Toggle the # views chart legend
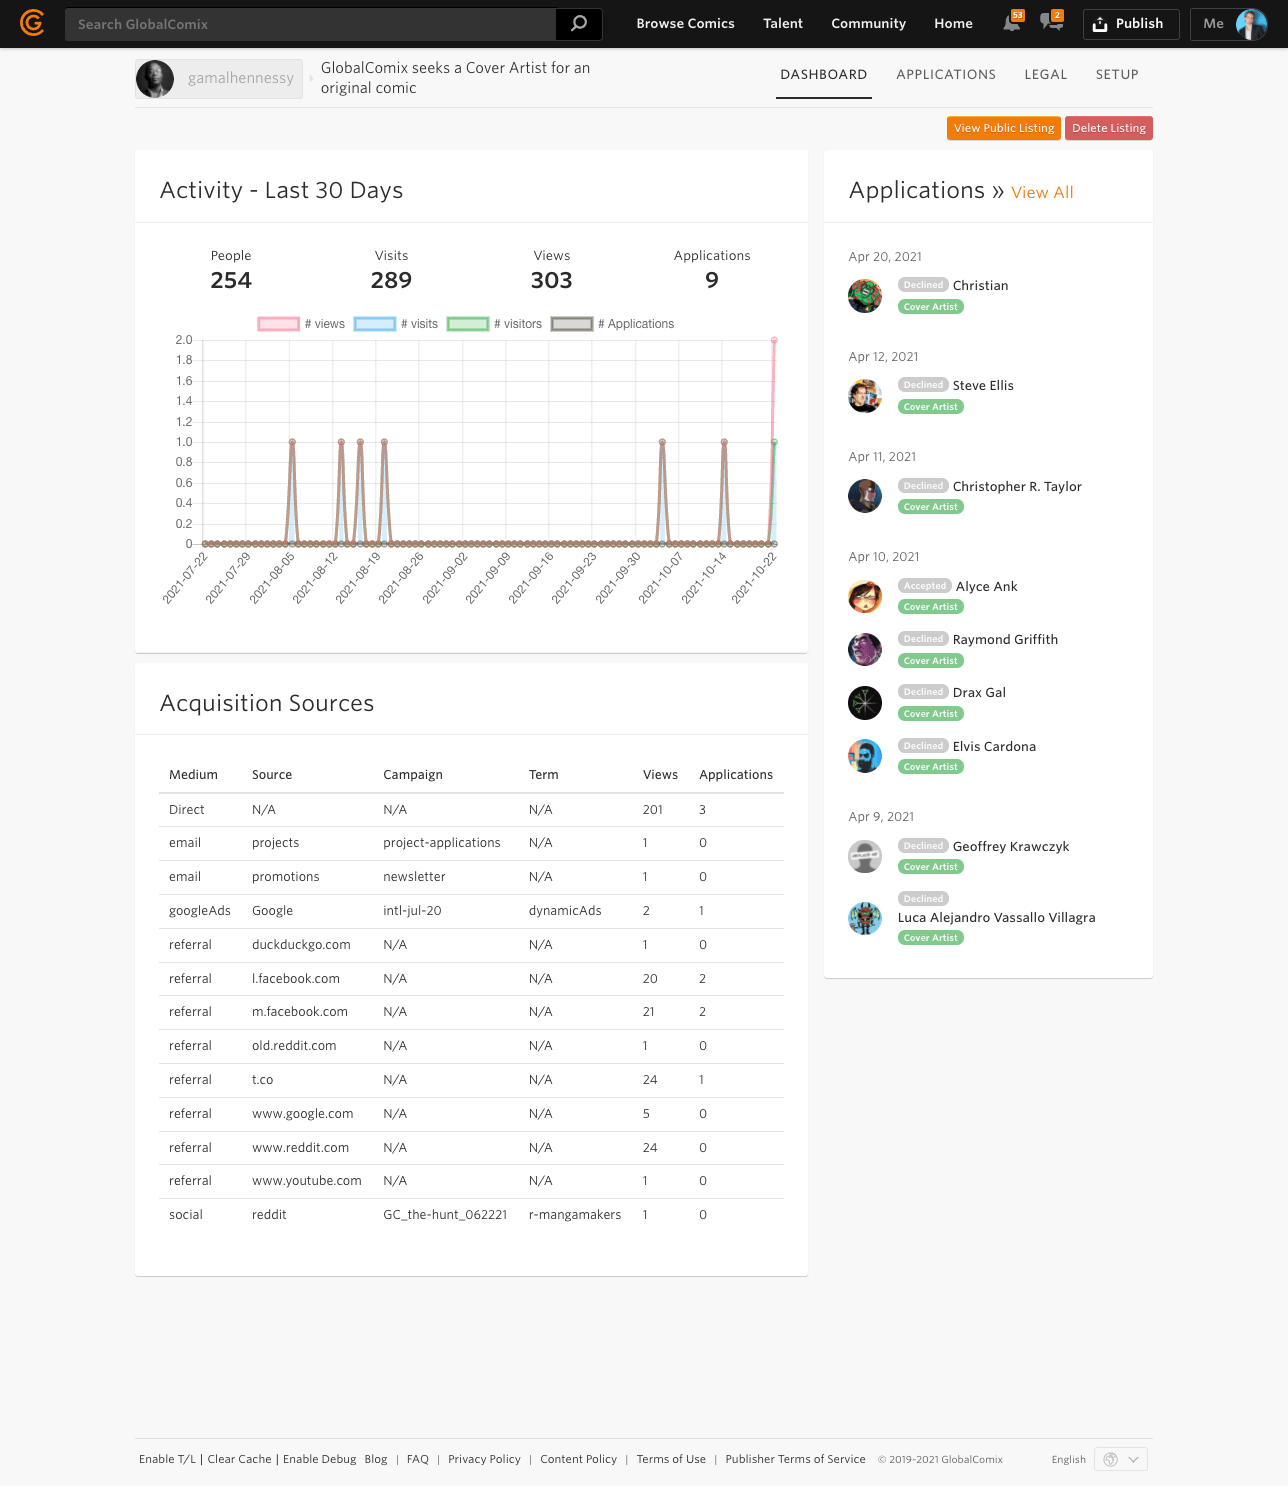This screenshot has height=1486, width=1288. pyautogui.click(x=301, y=324)
